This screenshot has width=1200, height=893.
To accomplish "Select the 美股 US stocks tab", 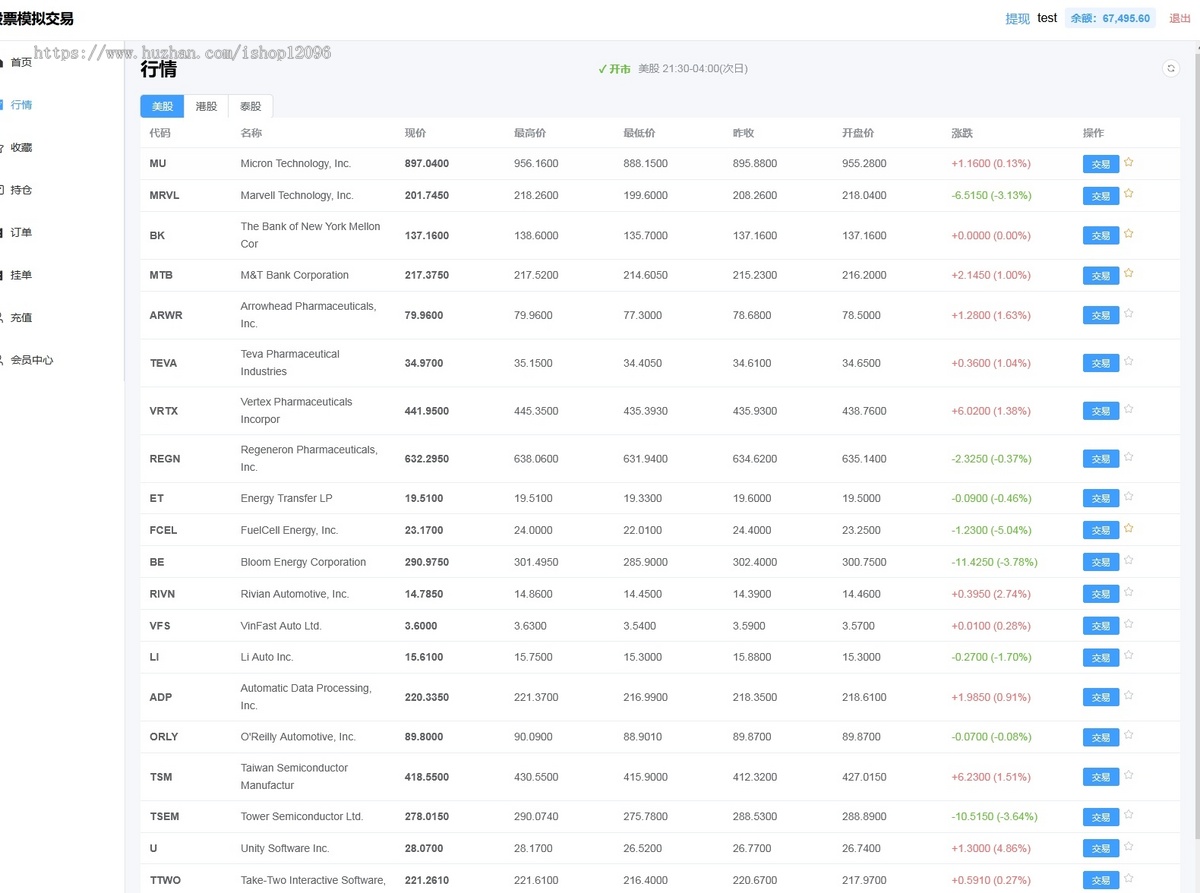I will pyautogui.click(x=162, y=106).
